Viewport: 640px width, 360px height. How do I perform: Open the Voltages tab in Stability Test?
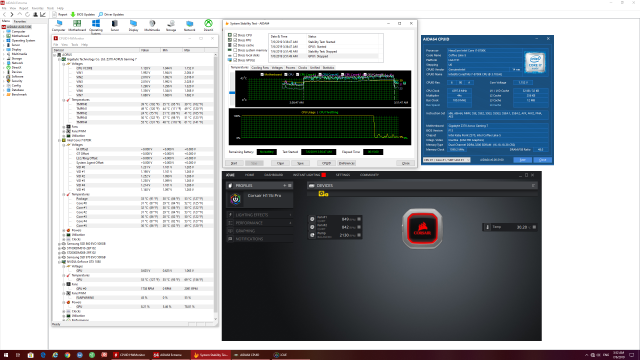[x=277, y=68]
